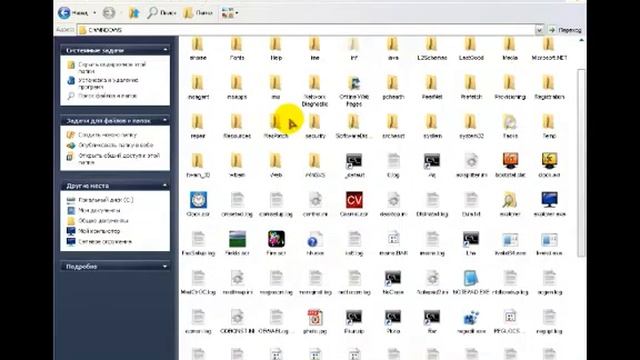This screenshot has width=640, height=360.
Task: Open the Views mode dropdown
Action: pos(230,13)
